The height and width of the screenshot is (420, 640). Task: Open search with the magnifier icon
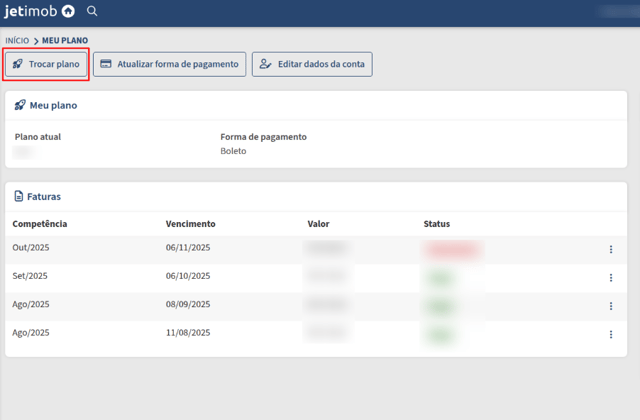(x=92, y=11)
